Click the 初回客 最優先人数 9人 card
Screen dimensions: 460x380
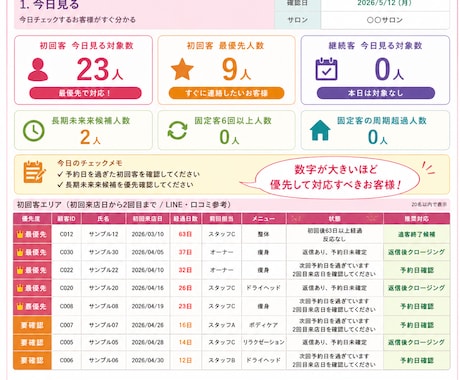tap(226, 70)
